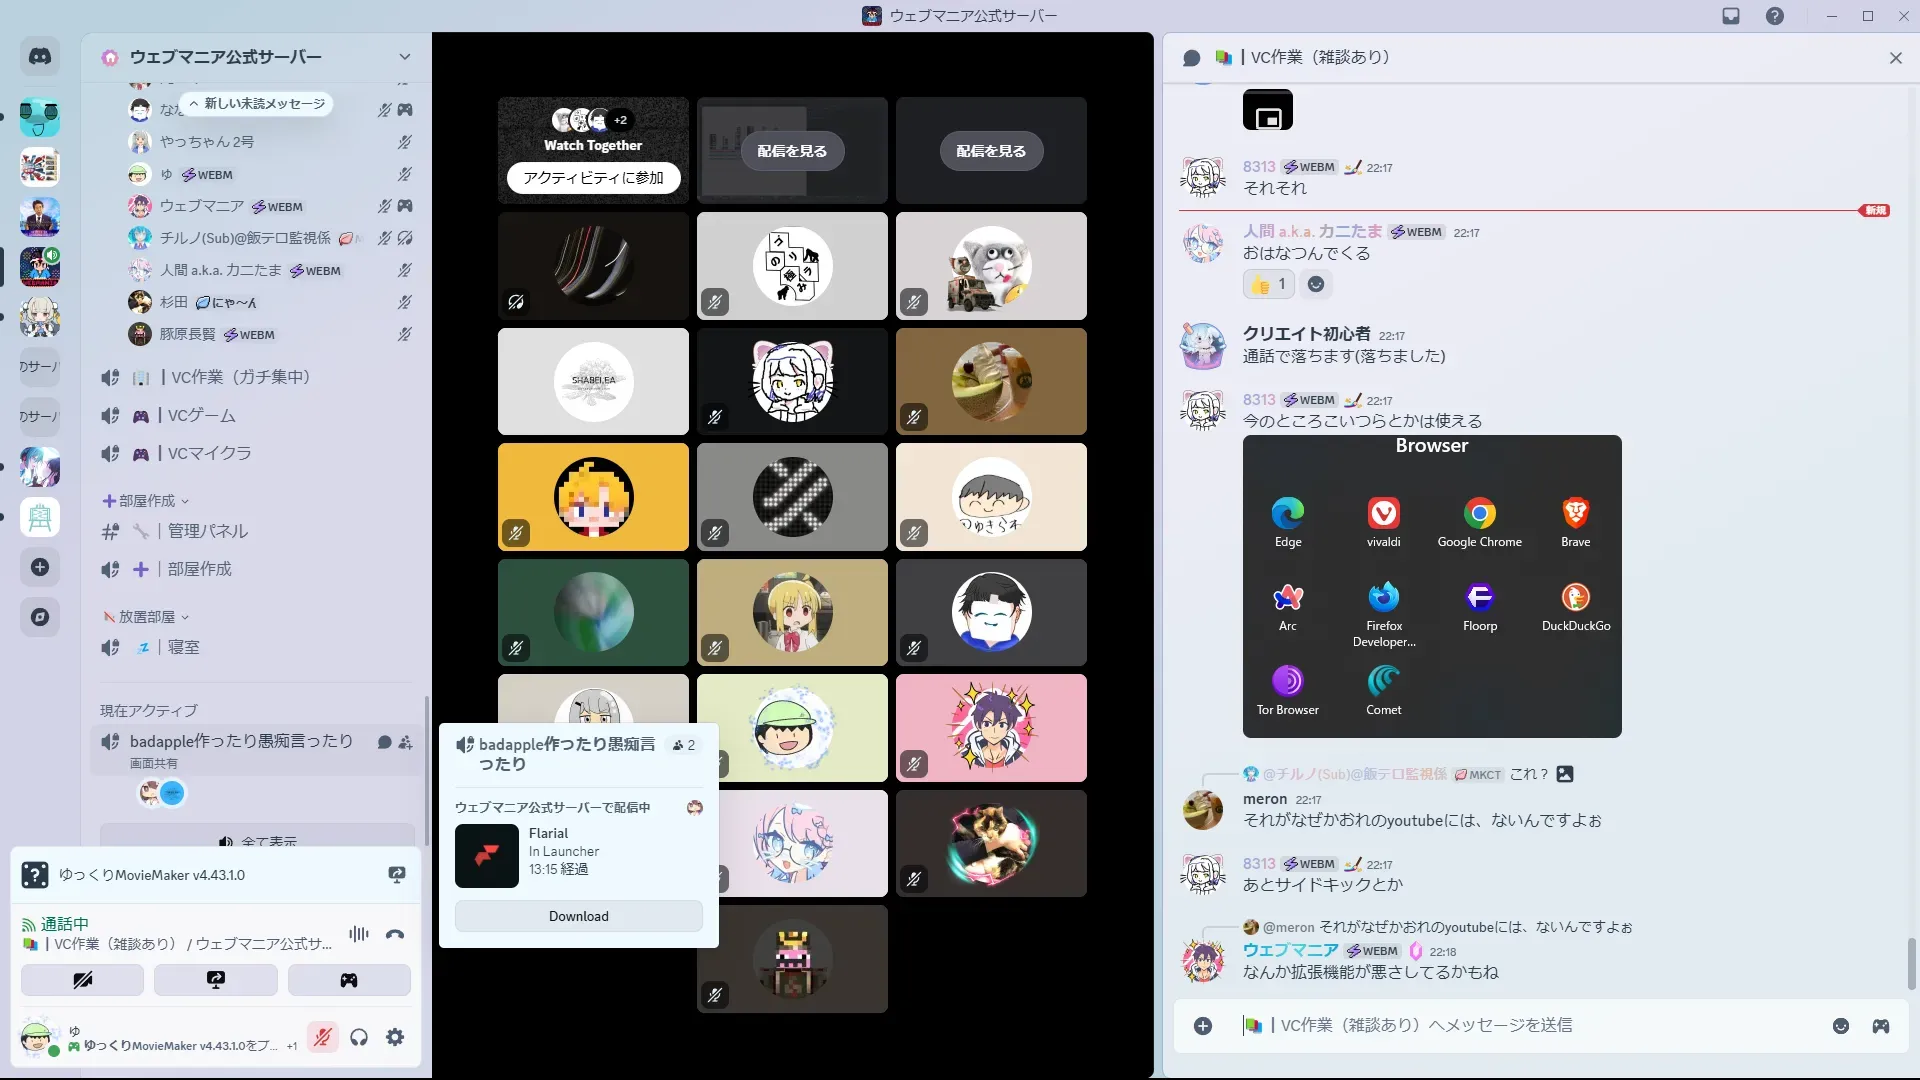Disconnect from the voice call
Screen dimensions: 1920x1080
coord(395,934)
